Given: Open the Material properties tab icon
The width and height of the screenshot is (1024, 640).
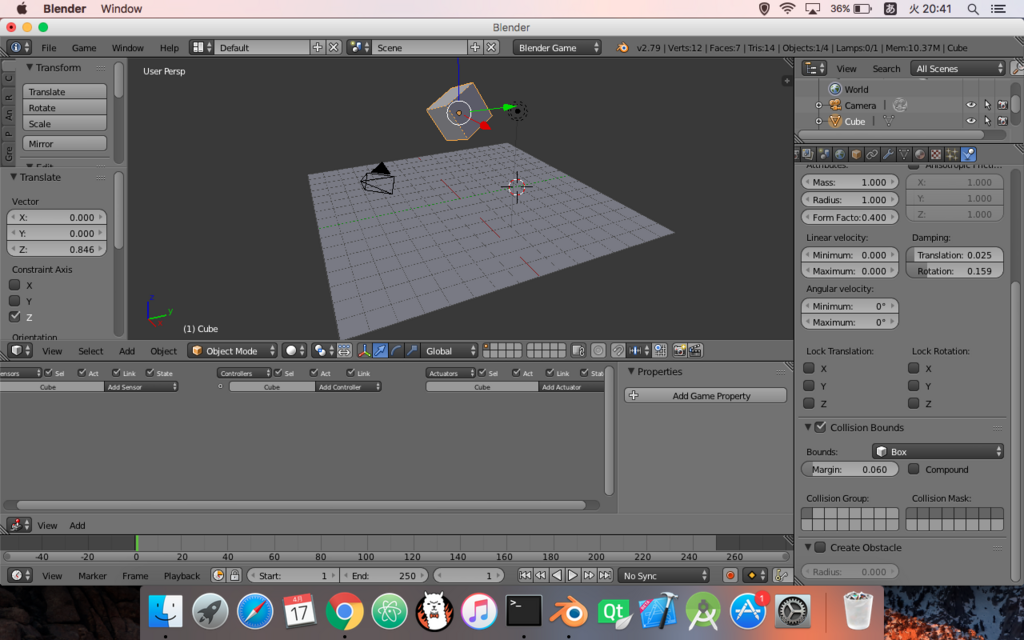Looking at the screenshot, I should [x=920, y=154].
